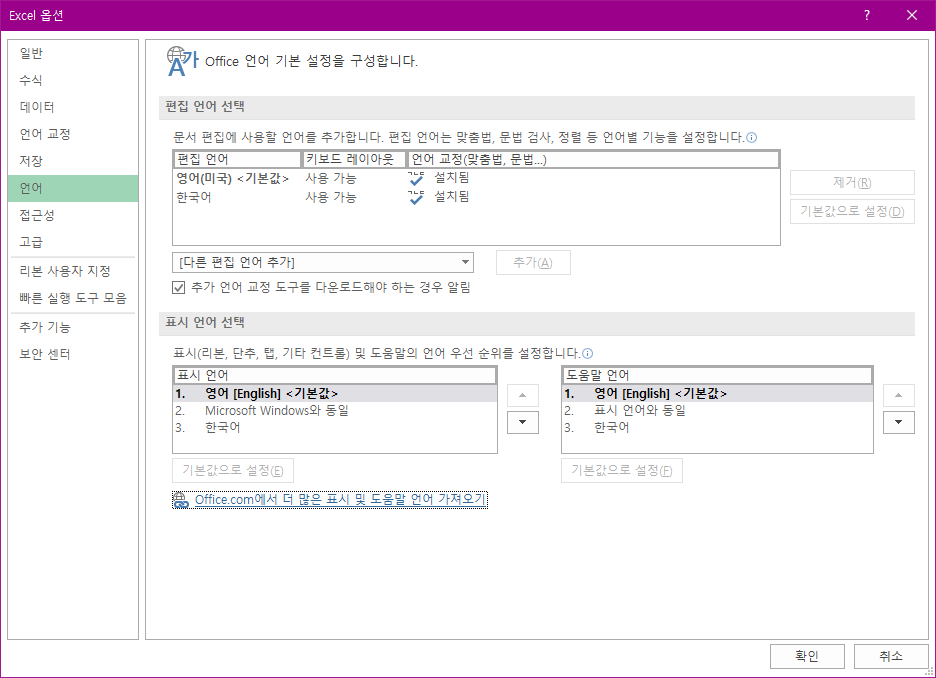Click the info icon after 표시 언어 description

click(587, 354)
